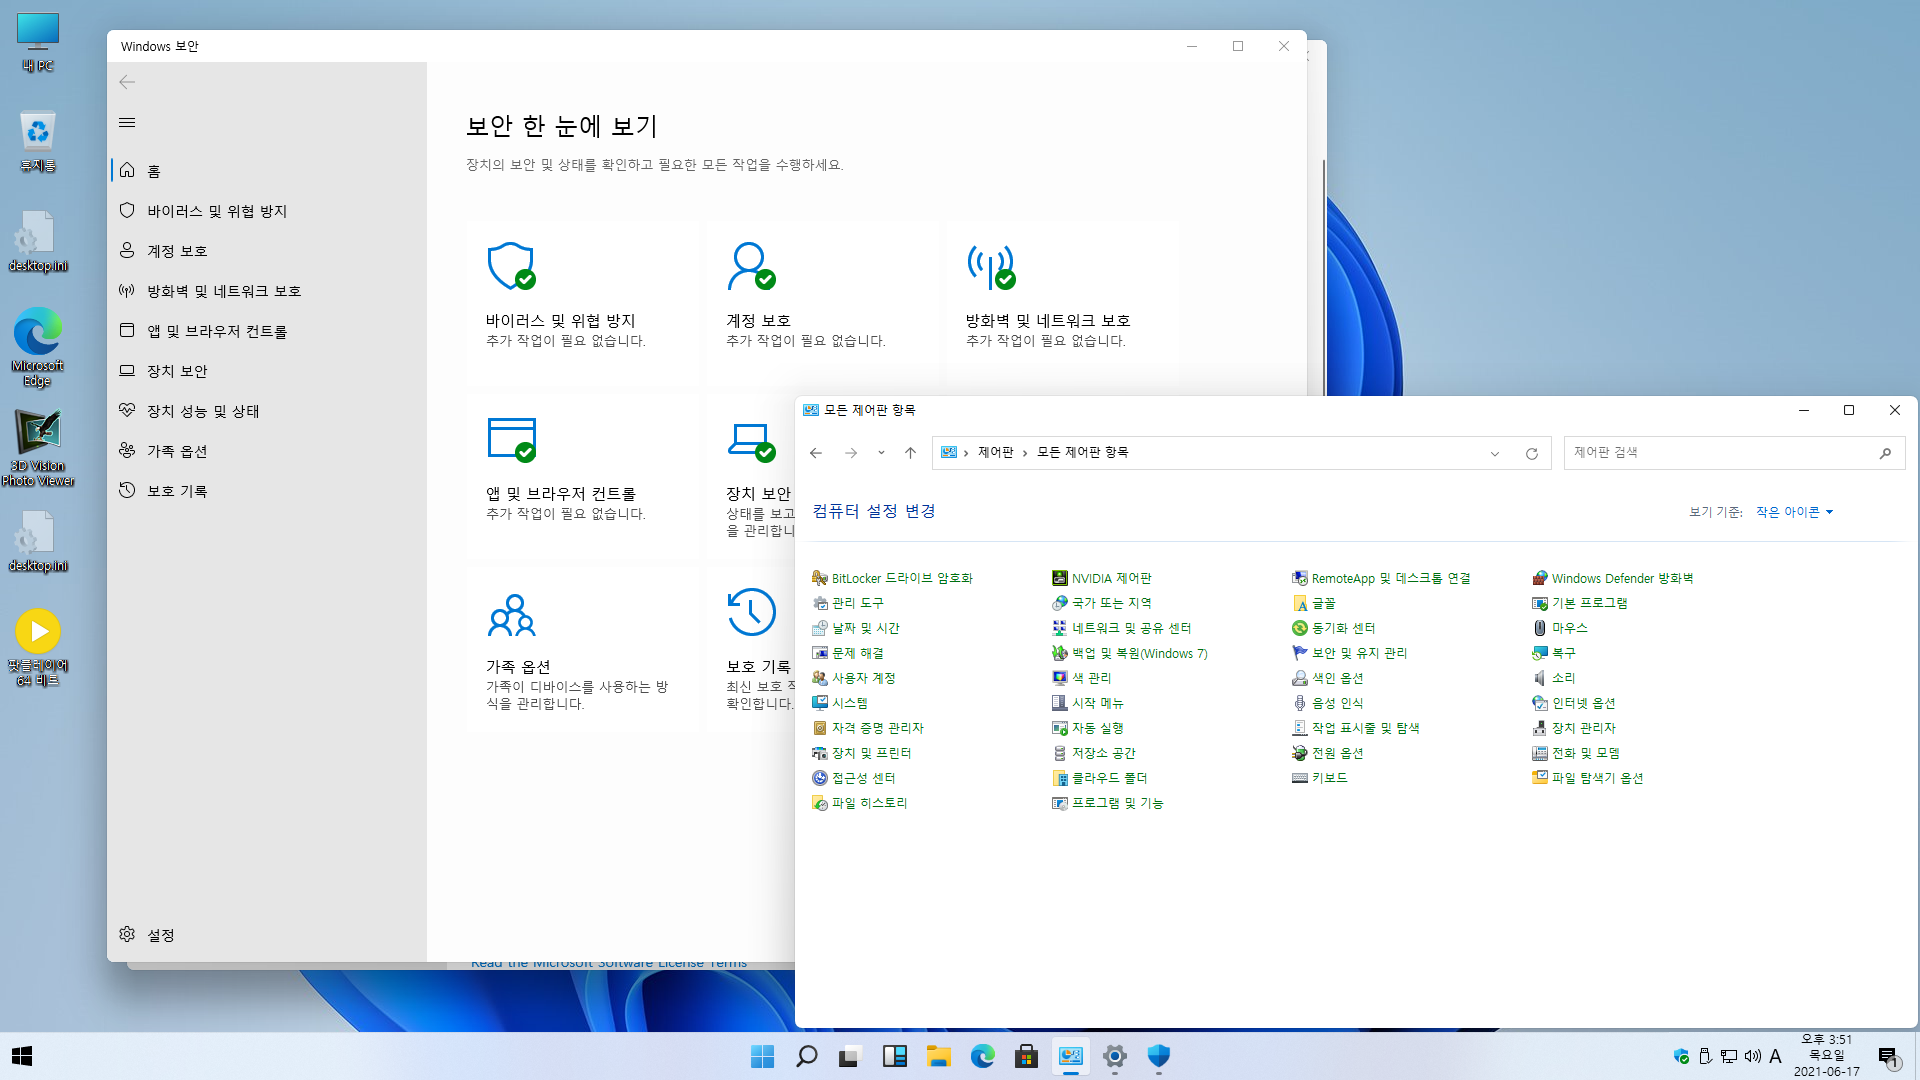Open NVIDIA 제어판 item
Screen dimensions: 1920x1080
pos(1102,578)
